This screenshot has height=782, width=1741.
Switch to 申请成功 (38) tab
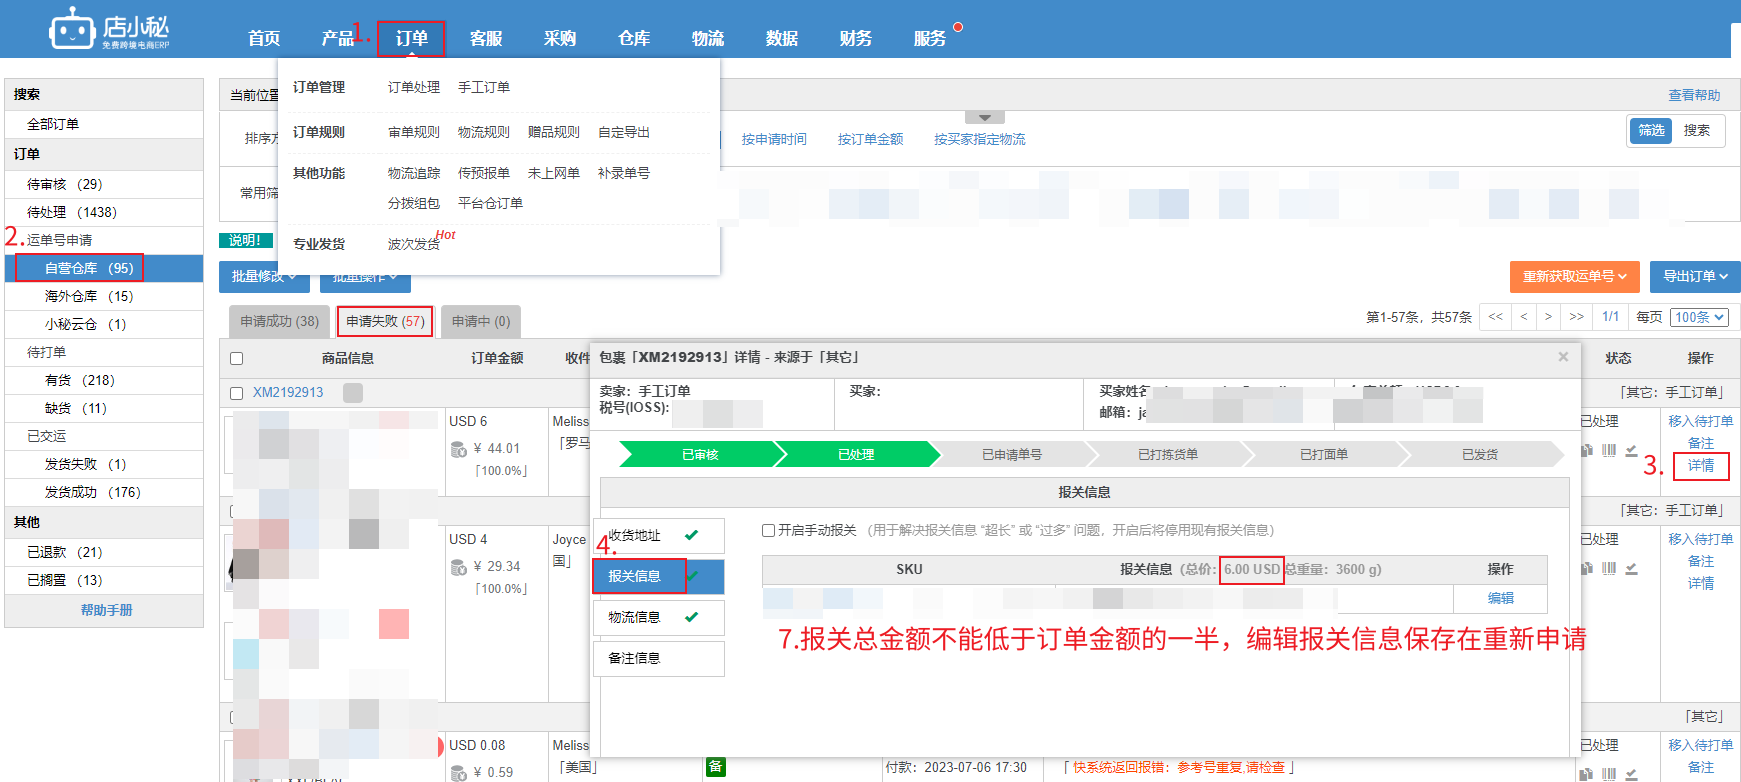coord(280,321)
